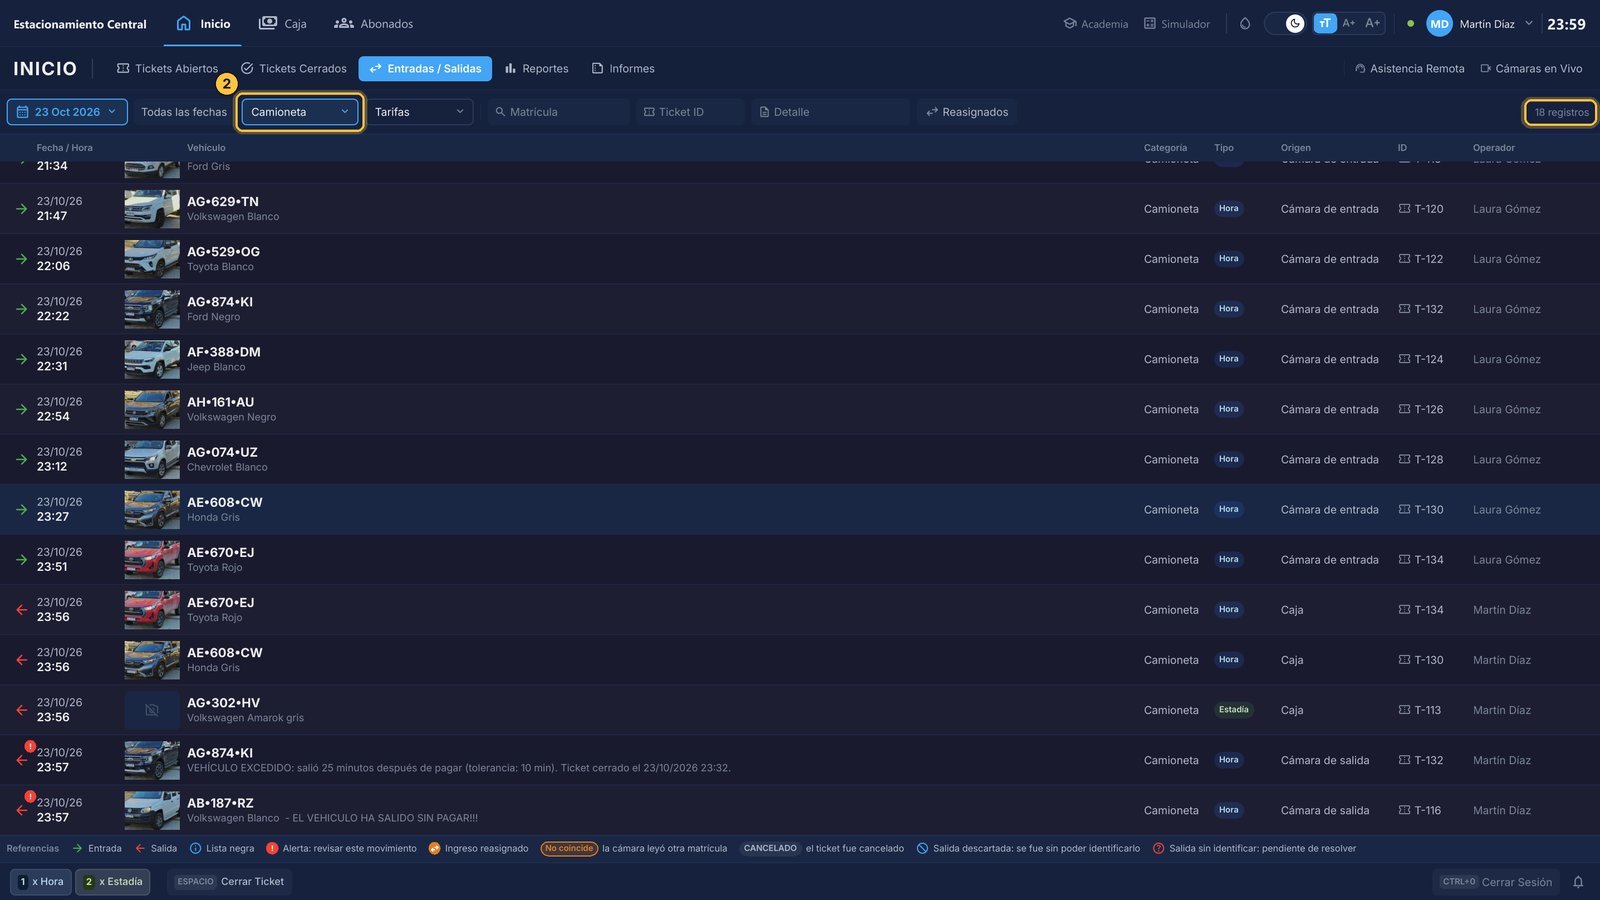
Task: Open the Academia section
Action: point(1096,24)
